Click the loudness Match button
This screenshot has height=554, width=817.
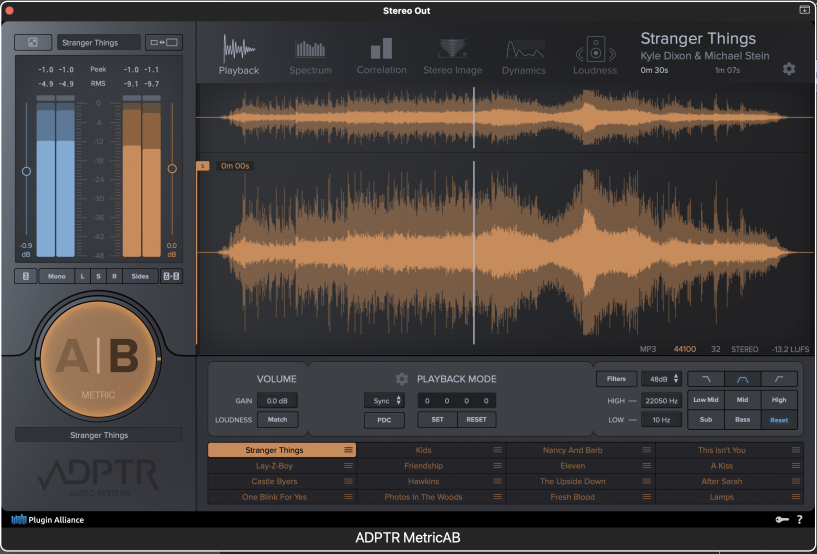point(277,420)
